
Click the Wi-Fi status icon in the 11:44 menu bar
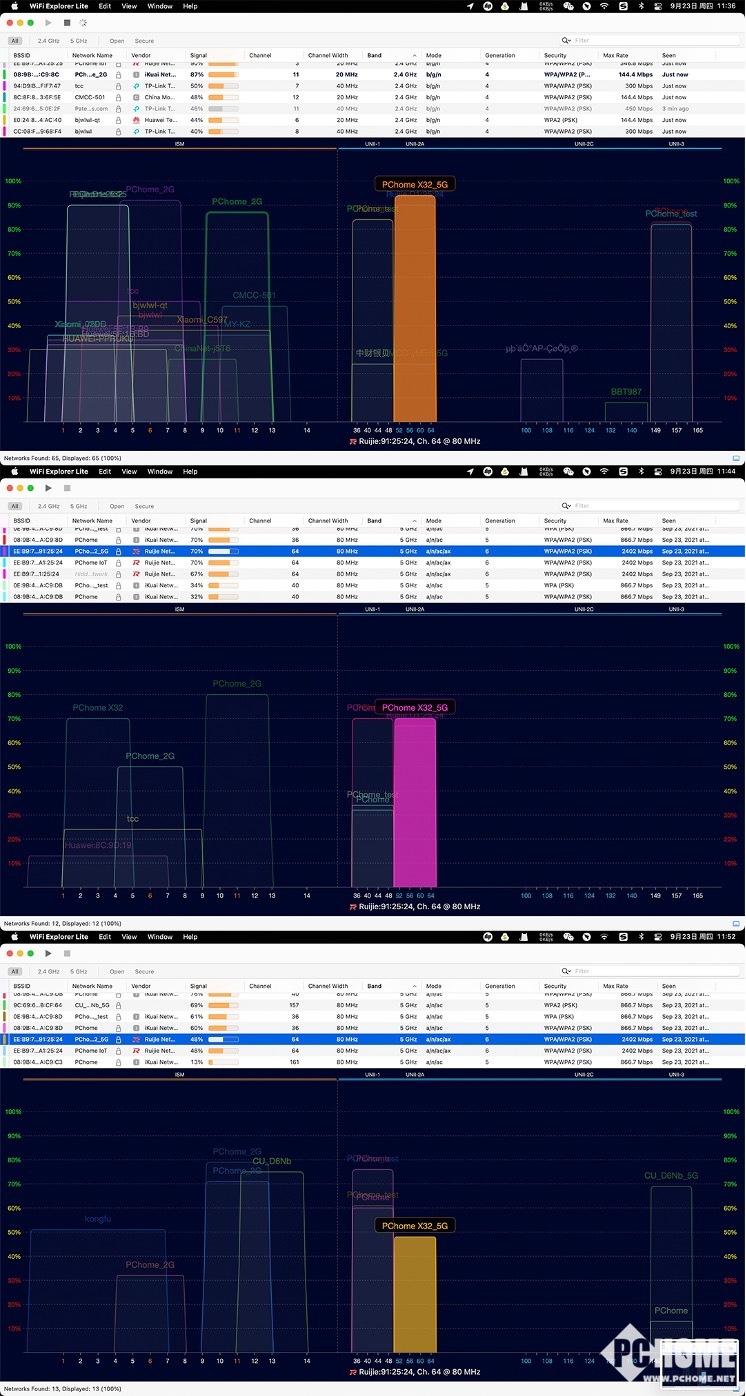click(604, 471)
